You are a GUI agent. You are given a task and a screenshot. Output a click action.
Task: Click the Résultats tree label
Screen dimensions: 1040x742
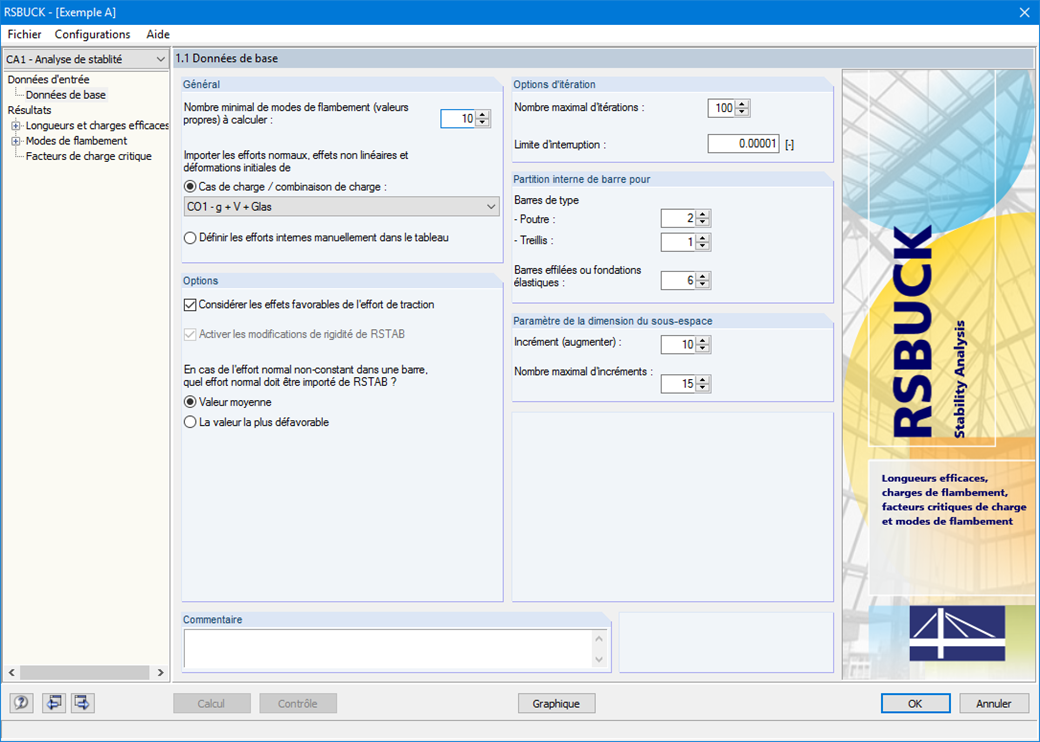point(29,110)
